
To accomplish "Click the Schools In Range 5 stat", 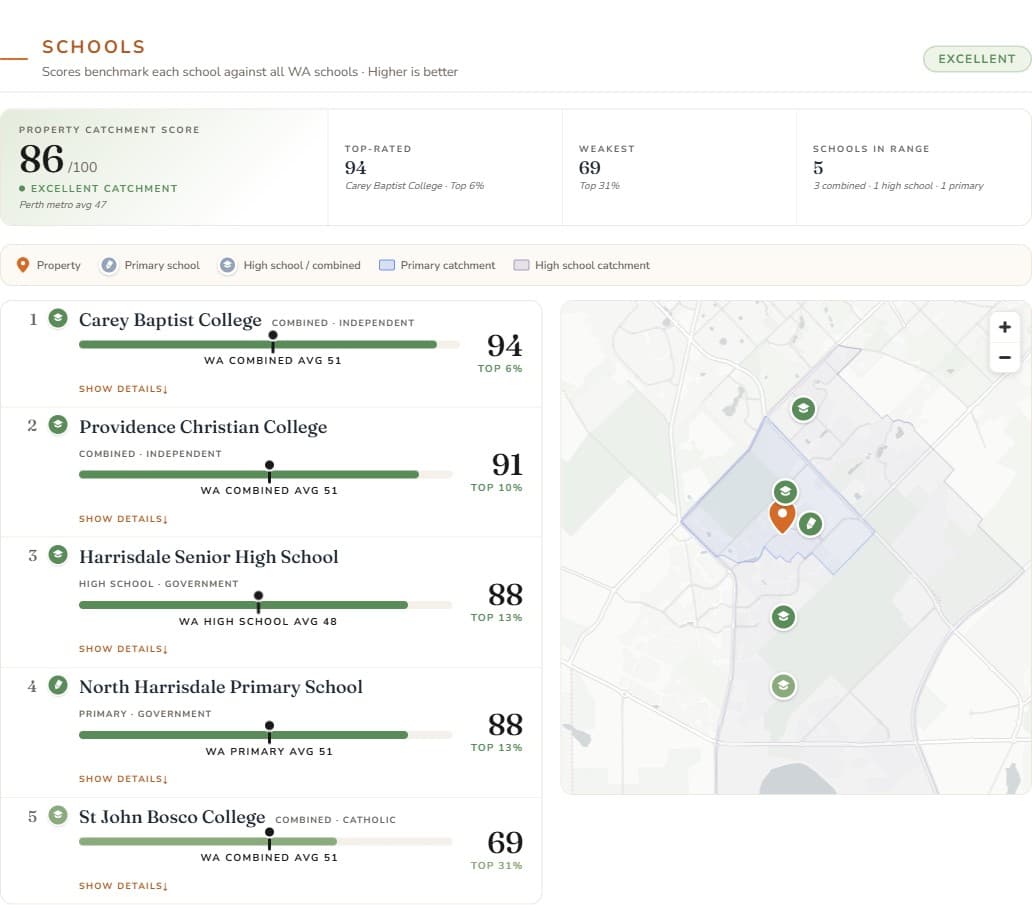I will click(x=818, y=168).
